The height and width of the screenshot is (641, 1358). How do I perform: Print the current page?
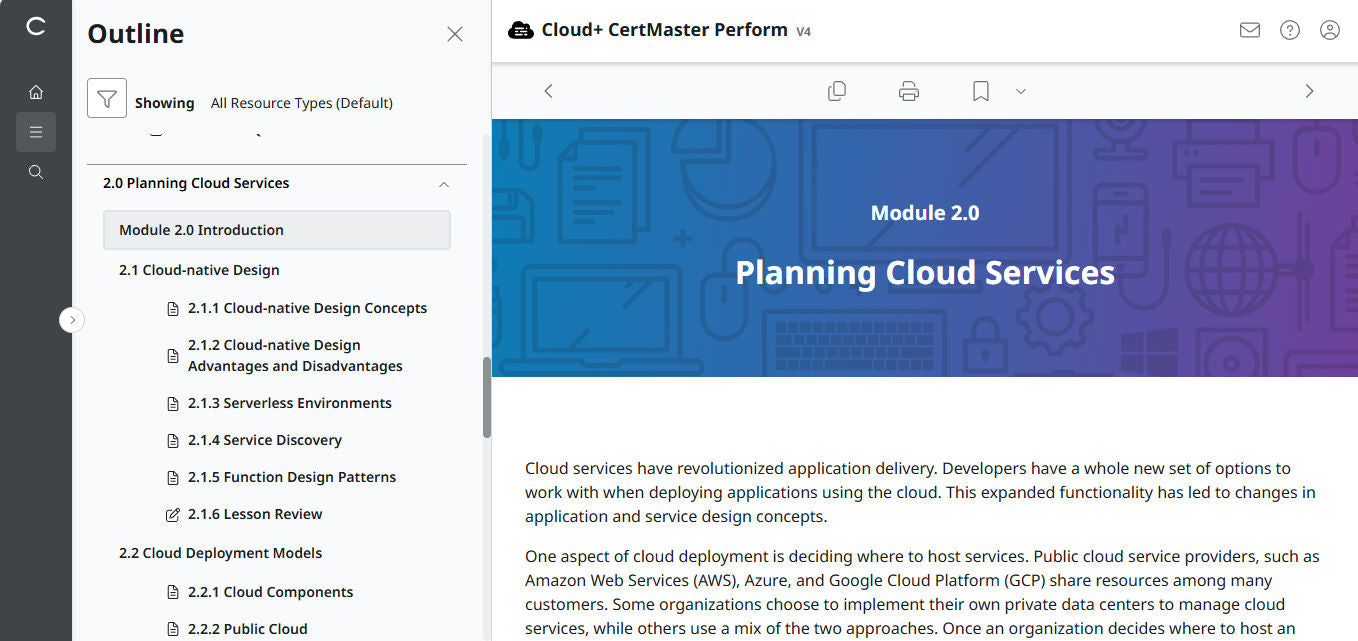[908, 90]
